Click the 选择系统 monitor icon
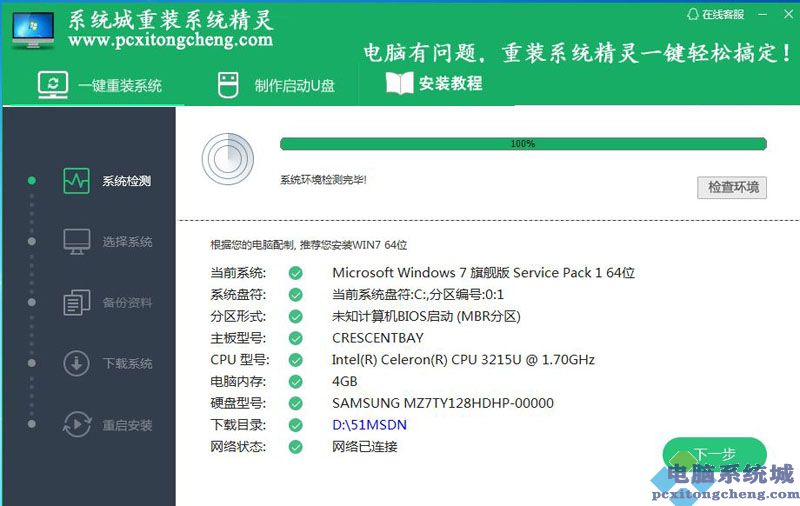This screenshot has height=506, width=800. [x=77, y=242]
